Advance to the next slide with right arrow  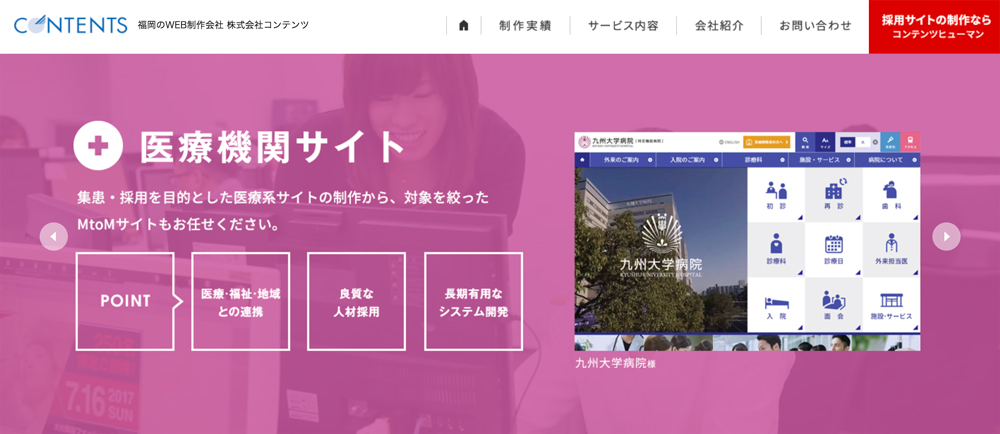946,236
